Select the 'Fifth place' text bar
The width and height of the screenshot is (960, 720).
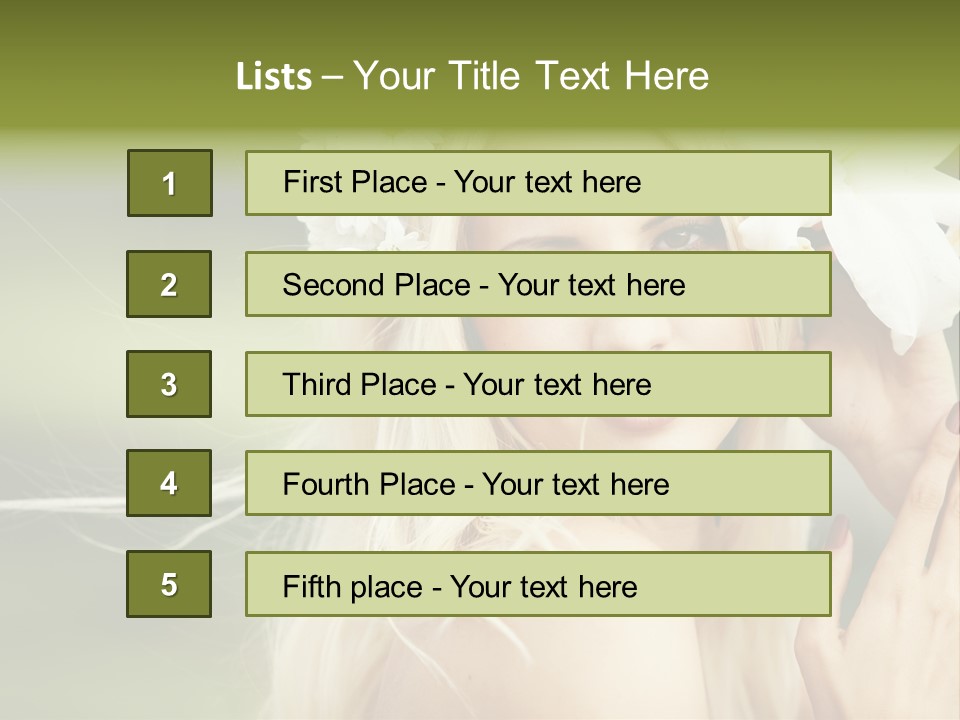[x=538, y=584]
